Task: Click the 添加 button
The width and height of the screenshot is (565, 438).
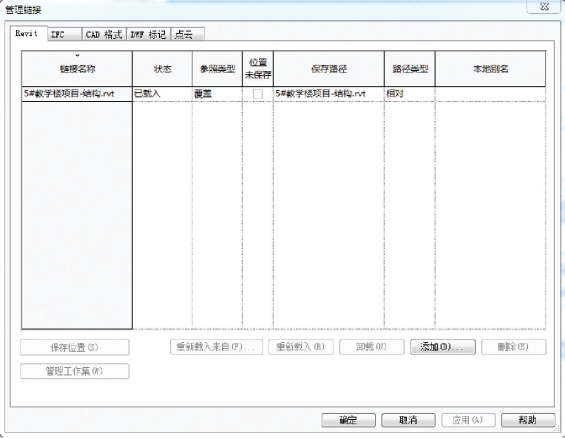Action: click(442, 347)
